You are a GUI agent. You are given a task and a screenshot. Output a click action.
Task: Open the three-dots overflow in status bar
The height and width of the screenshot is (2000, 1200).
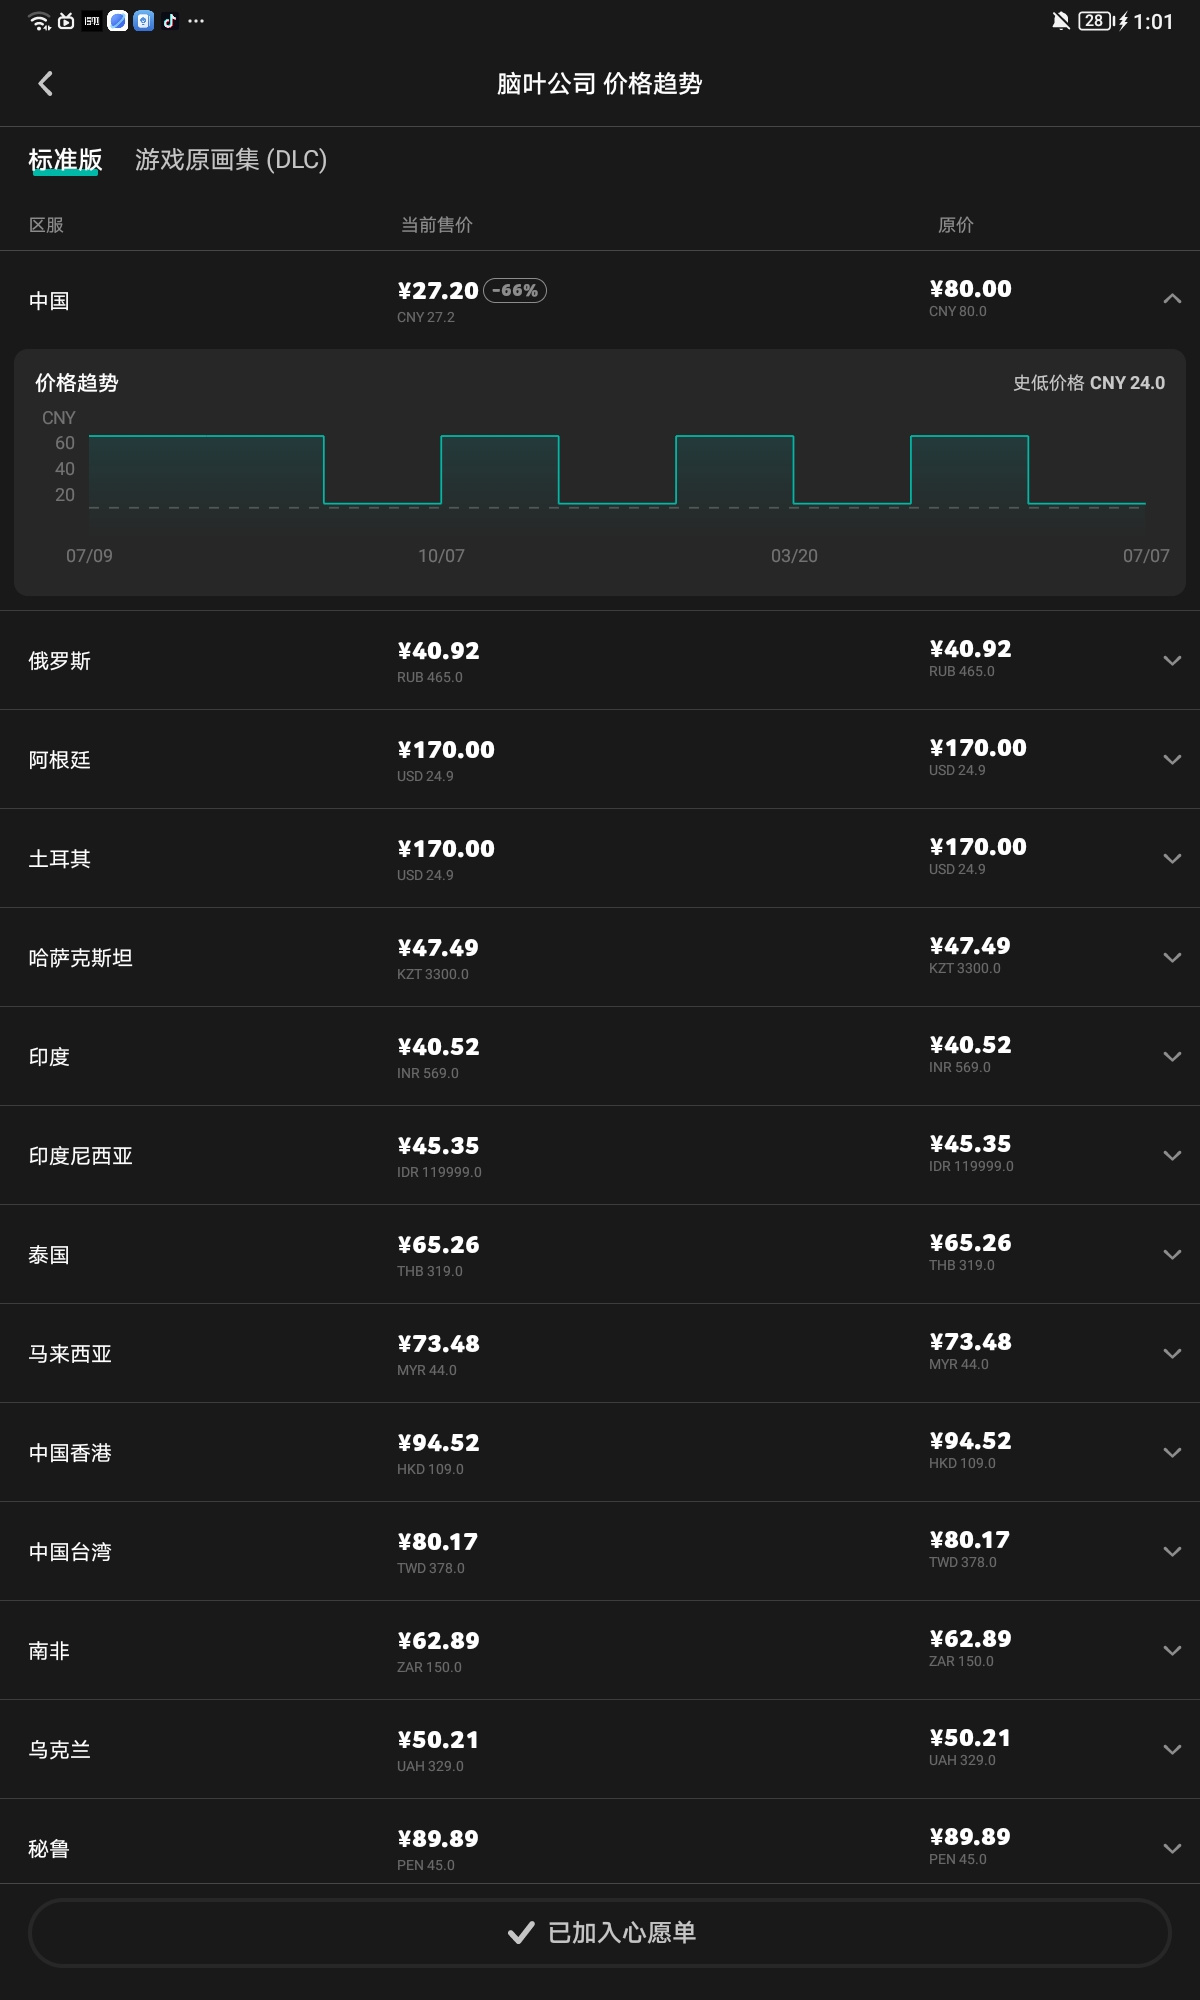coord(196,21)
